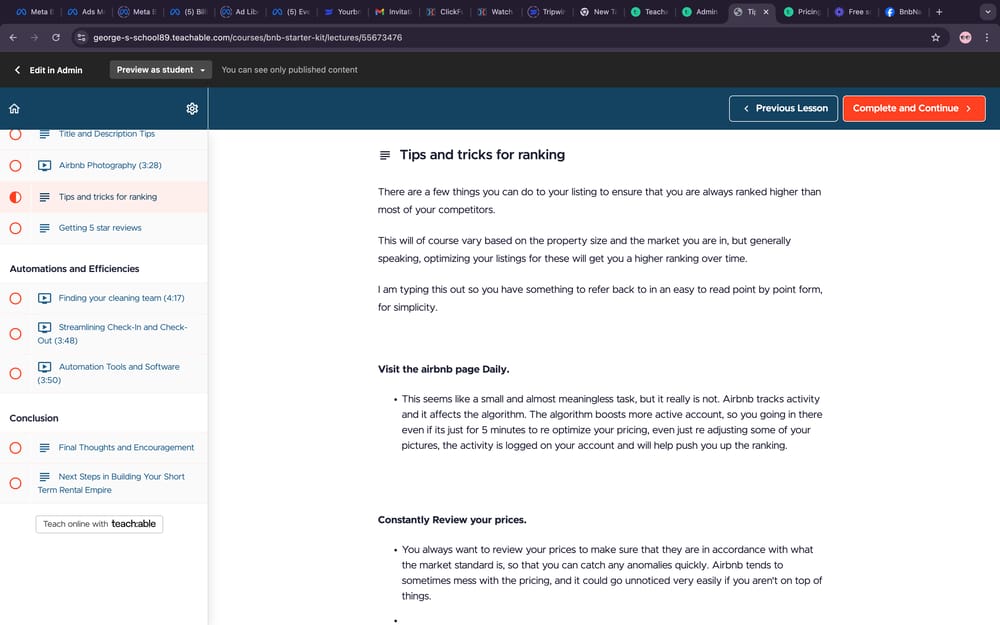Screen dimensions: 1000x625
Task: Click the video icon beside Streamlining Check-In and Check-Out
Action: tap(45, 327)
